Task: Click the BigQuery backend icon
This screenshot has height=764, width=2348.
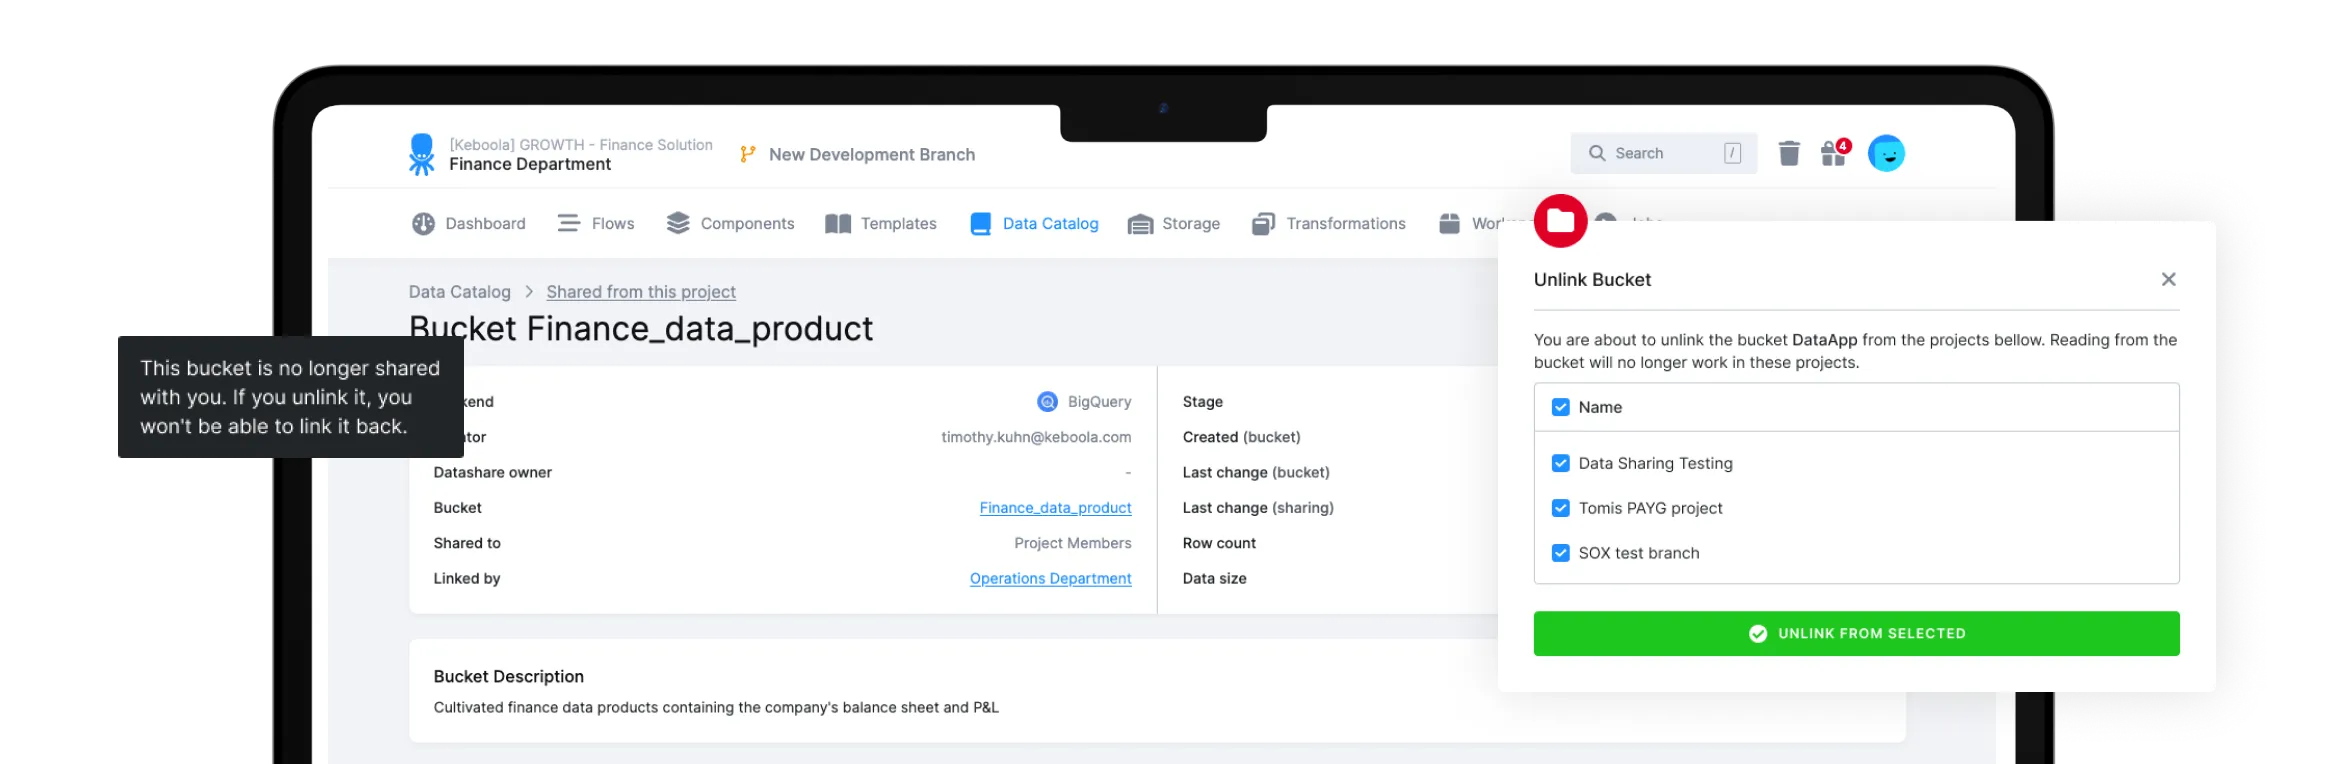Action: point(1047,401)
